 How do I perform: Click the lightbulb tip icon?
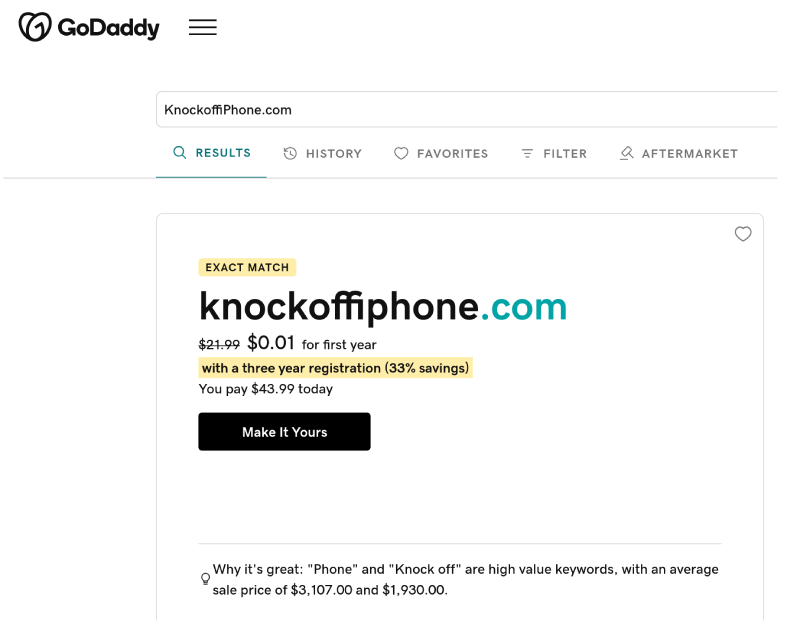coord(206,579)
